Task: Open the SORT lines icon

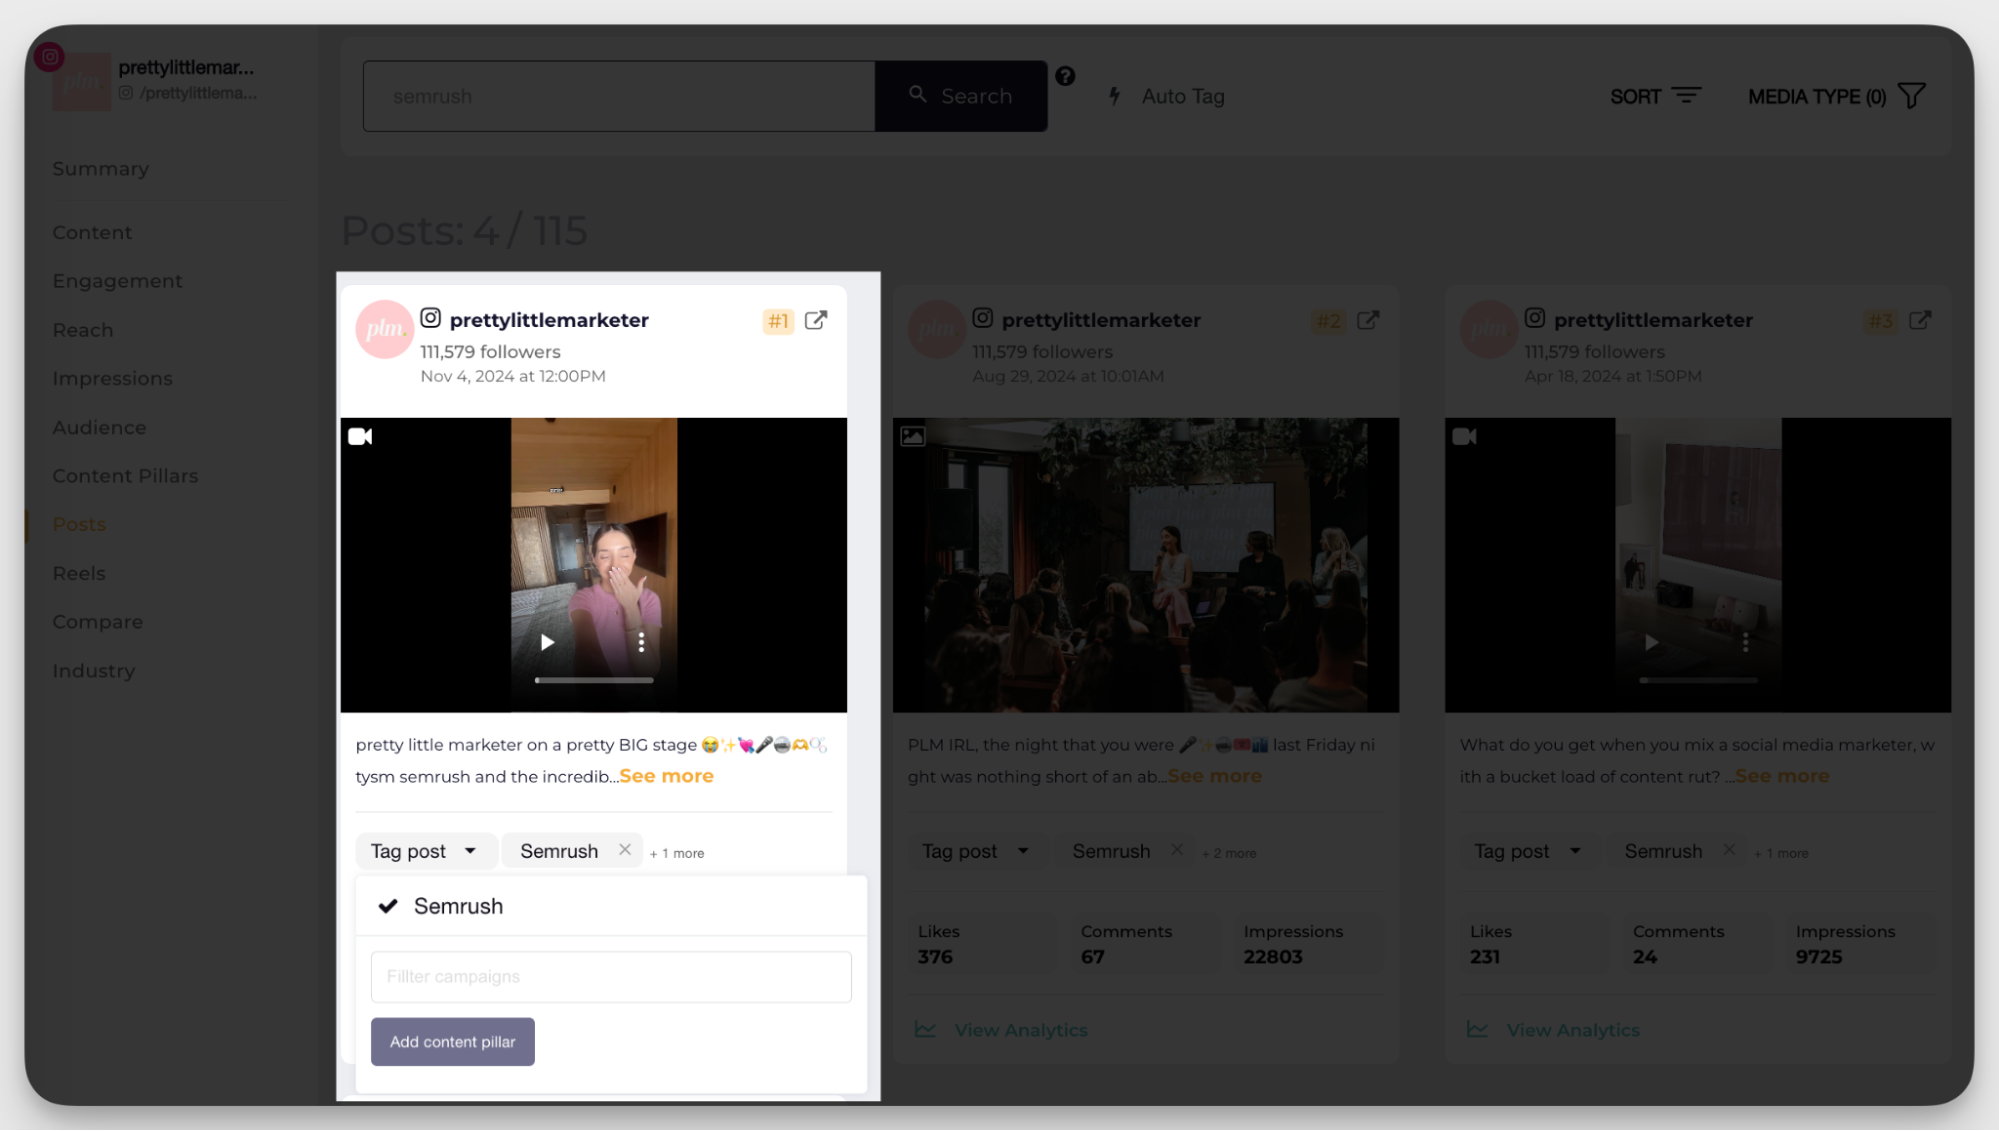Action: (1686, 95)
